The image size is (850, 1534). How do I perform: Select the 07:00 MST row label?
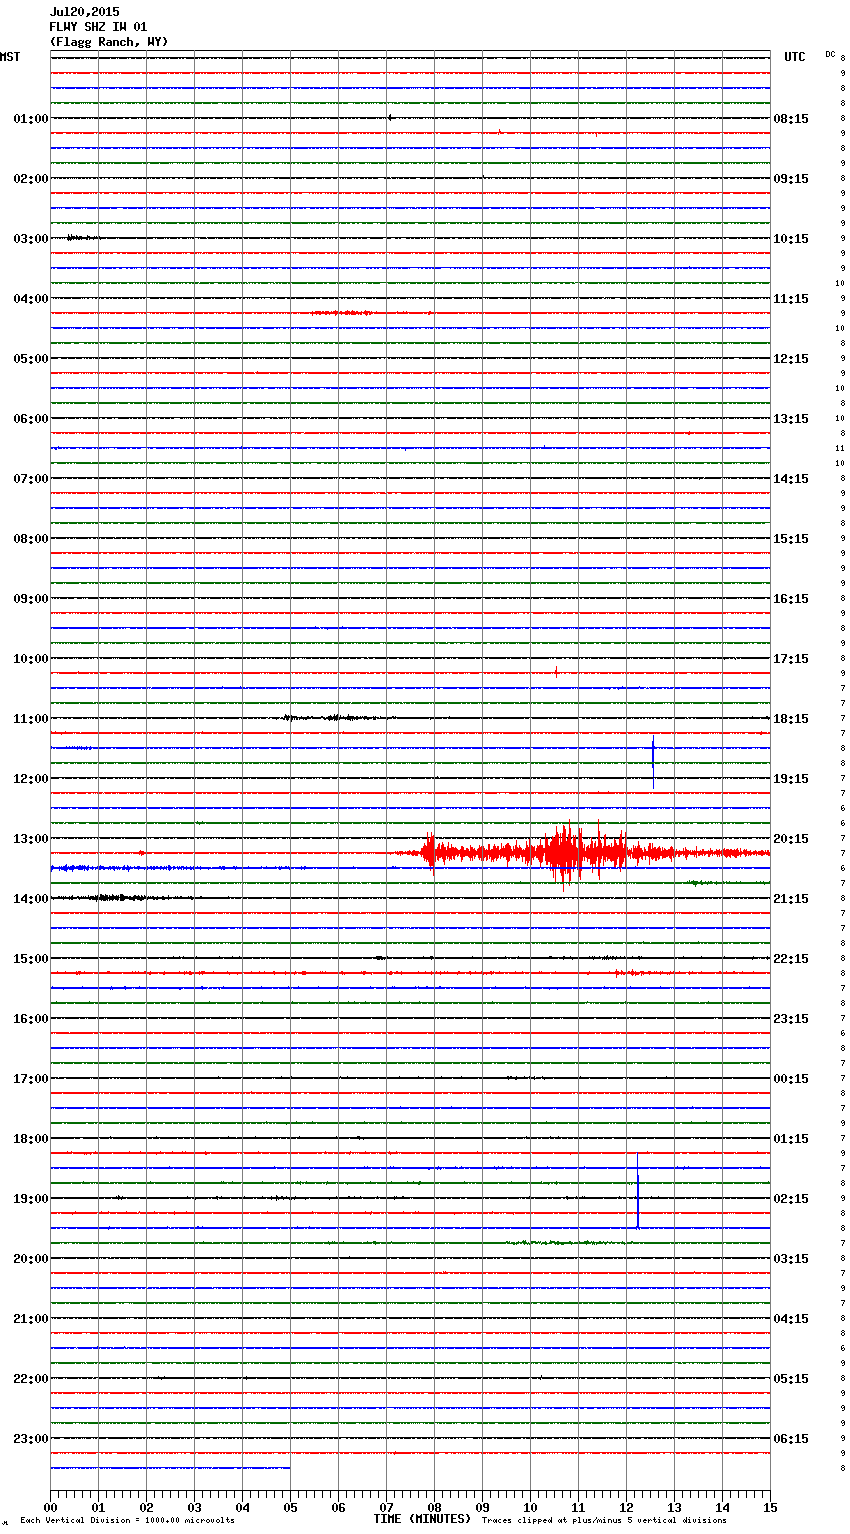31,479
